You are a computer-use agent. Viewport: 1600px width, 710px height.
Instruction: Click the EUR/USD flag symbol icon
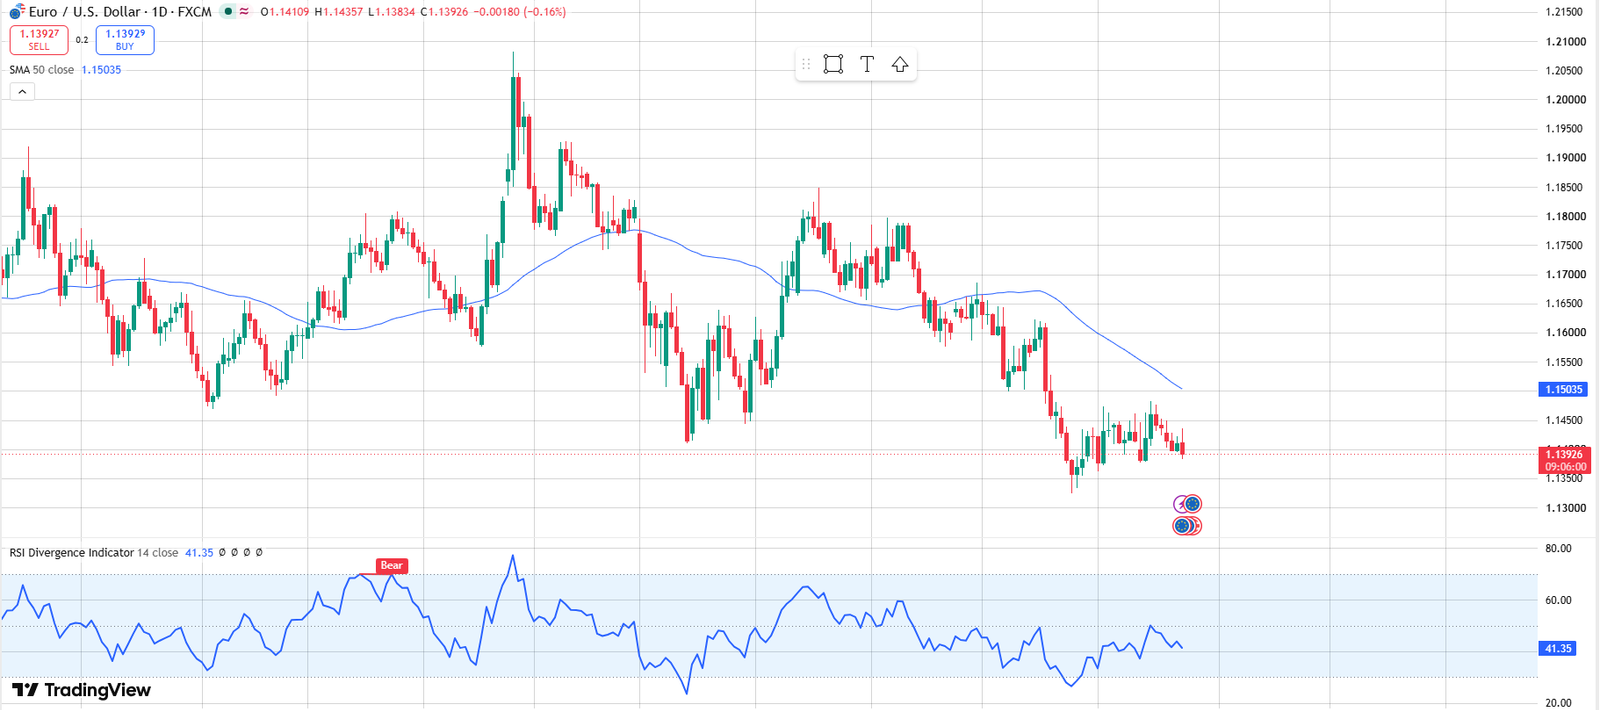point(16,12)
